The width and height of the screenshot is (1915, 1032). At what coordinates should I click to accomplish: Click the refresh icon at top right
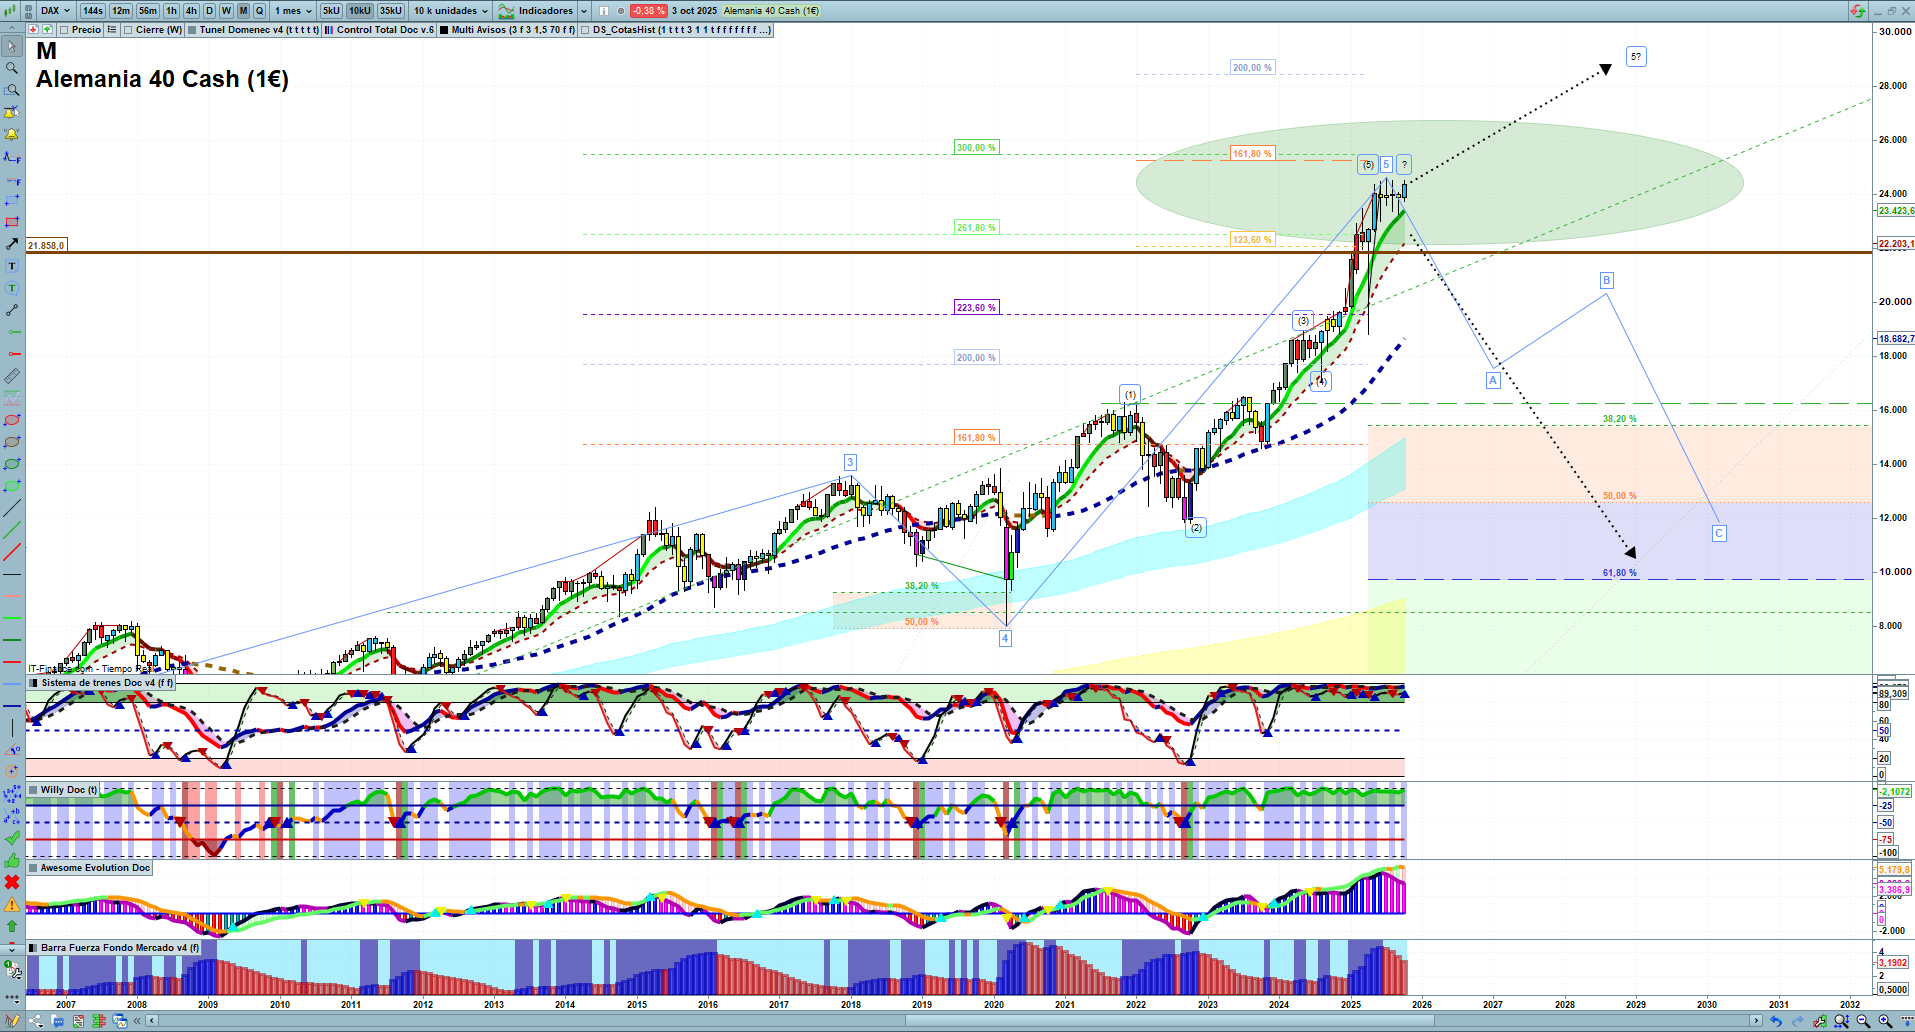[1857, 11]
